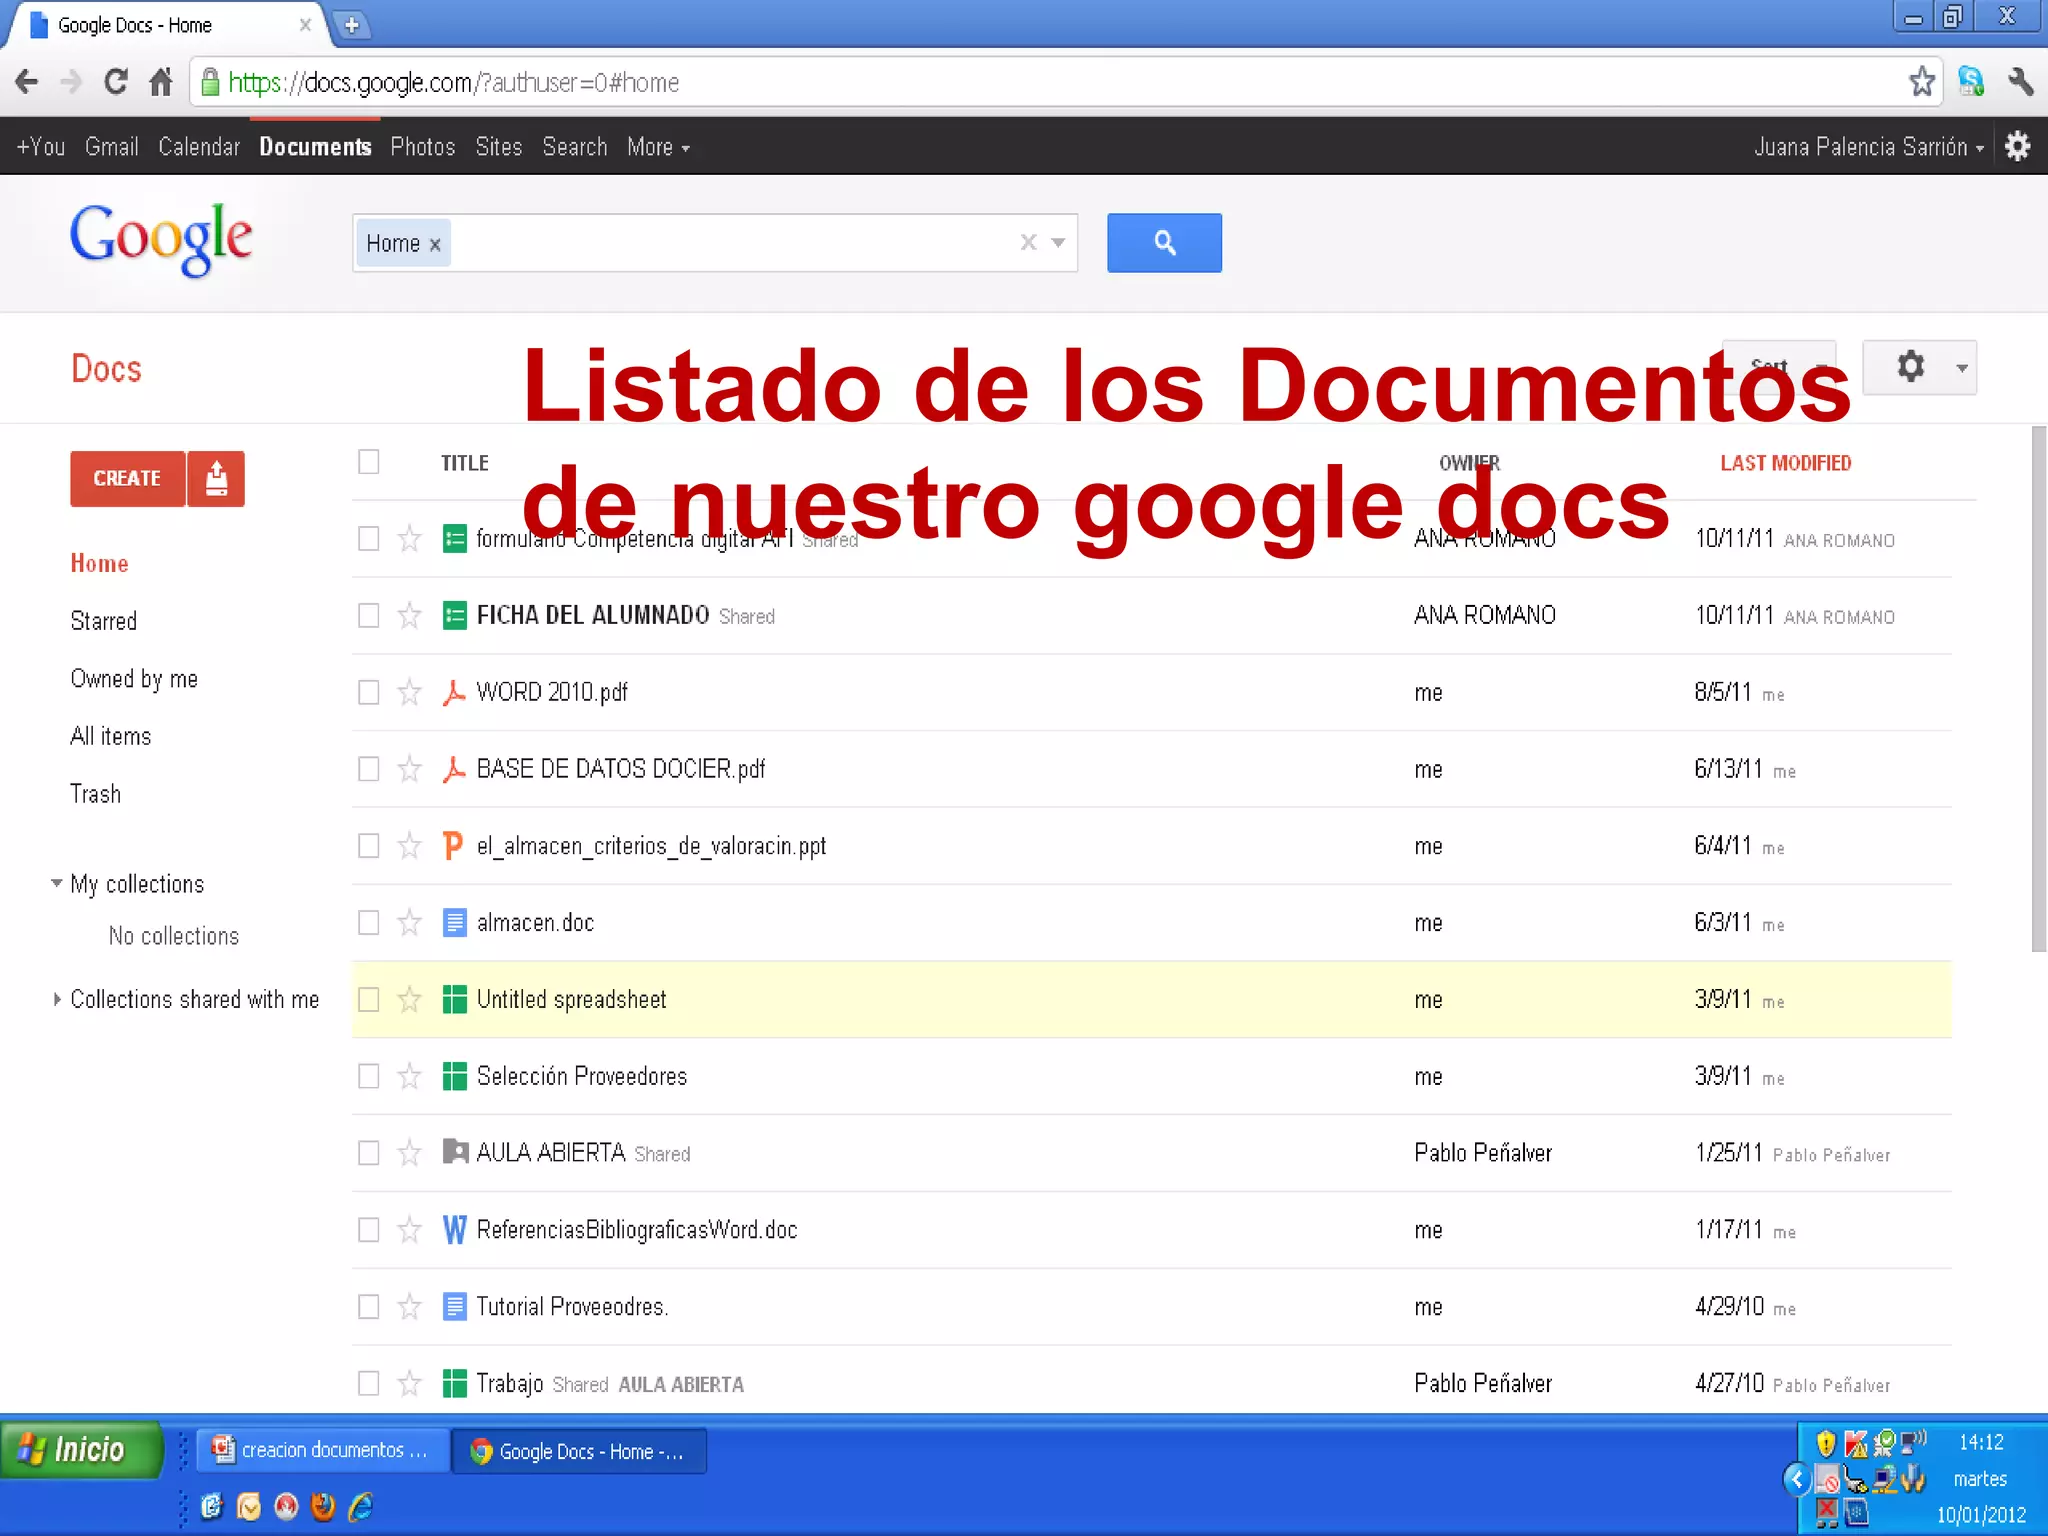Click the taskbar clock showing 14:12
Image resolution: width=2048 pixels, height=1536 pixels.
coord(1980,1442)
